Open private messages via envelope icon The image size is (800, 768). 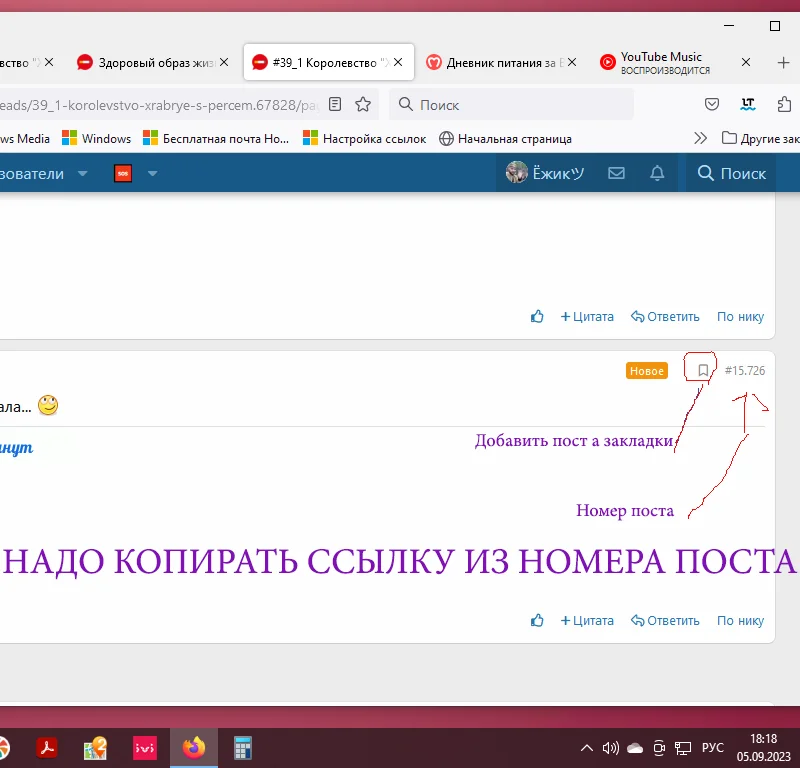click(x=616, y=172)
